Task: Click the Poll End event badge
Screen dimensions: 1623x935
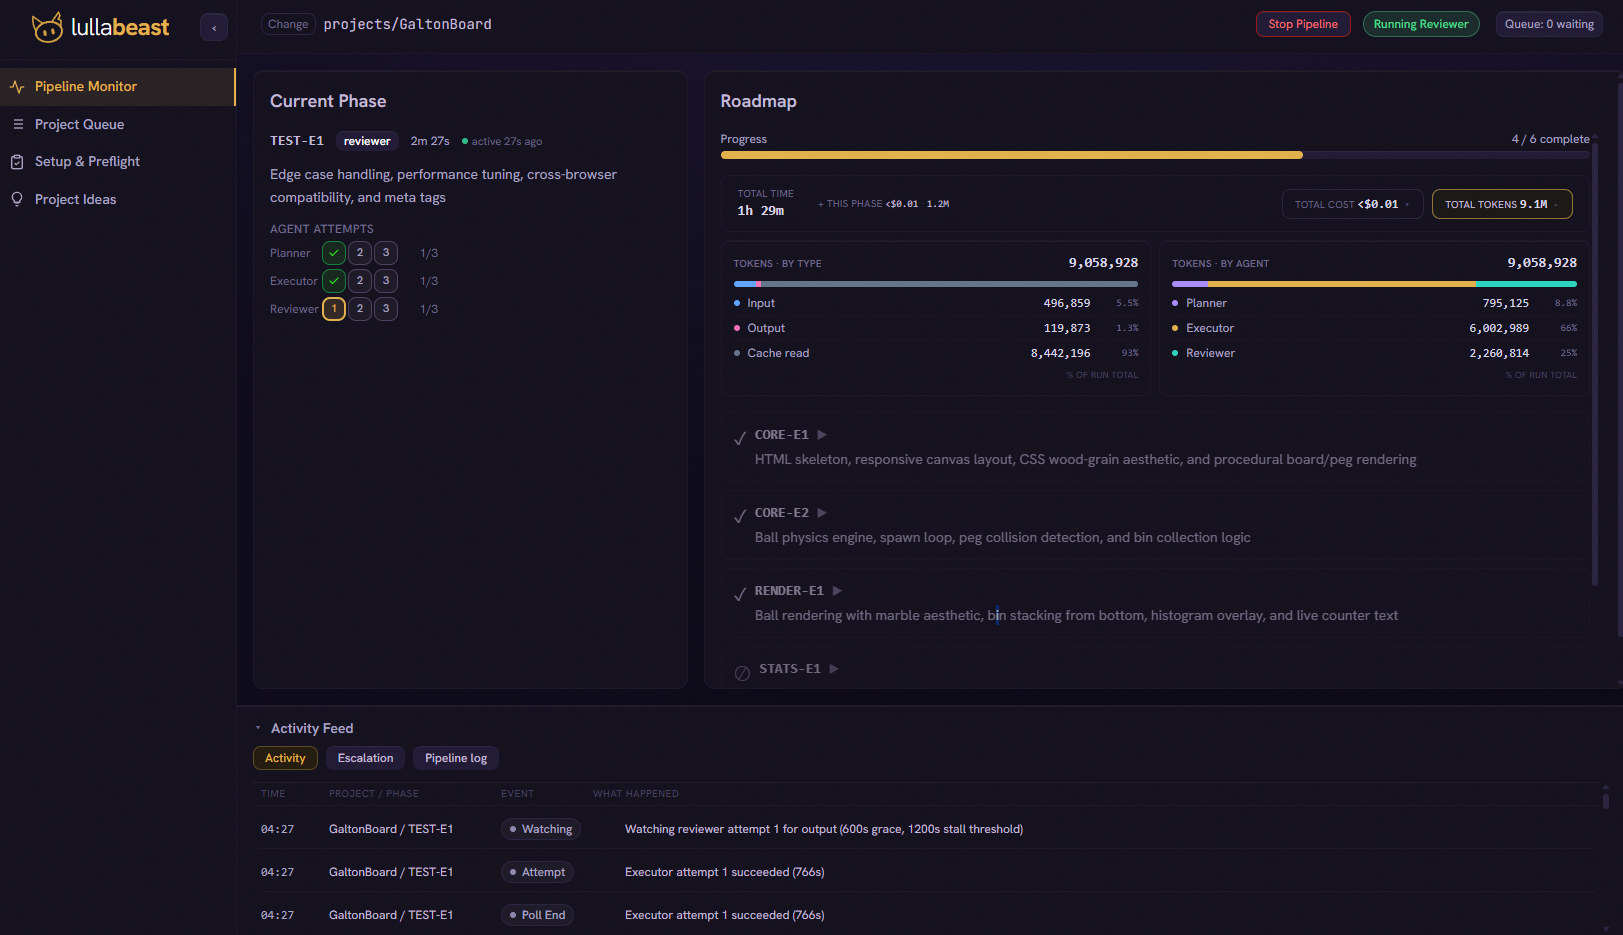Action: (537, 915)
